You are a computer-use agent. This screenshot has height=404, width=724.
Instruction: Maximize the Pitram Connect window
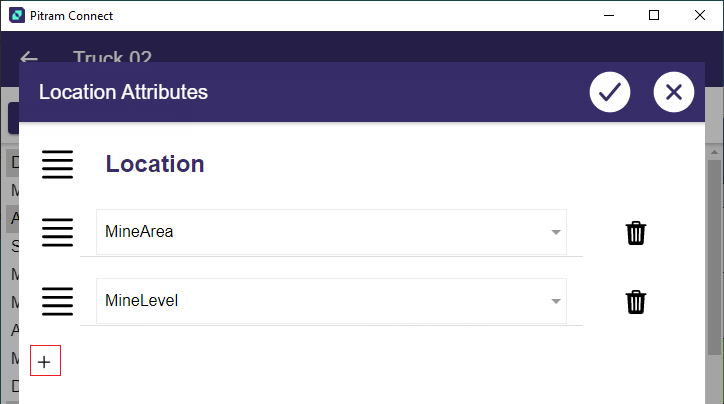tap(654, 15)
